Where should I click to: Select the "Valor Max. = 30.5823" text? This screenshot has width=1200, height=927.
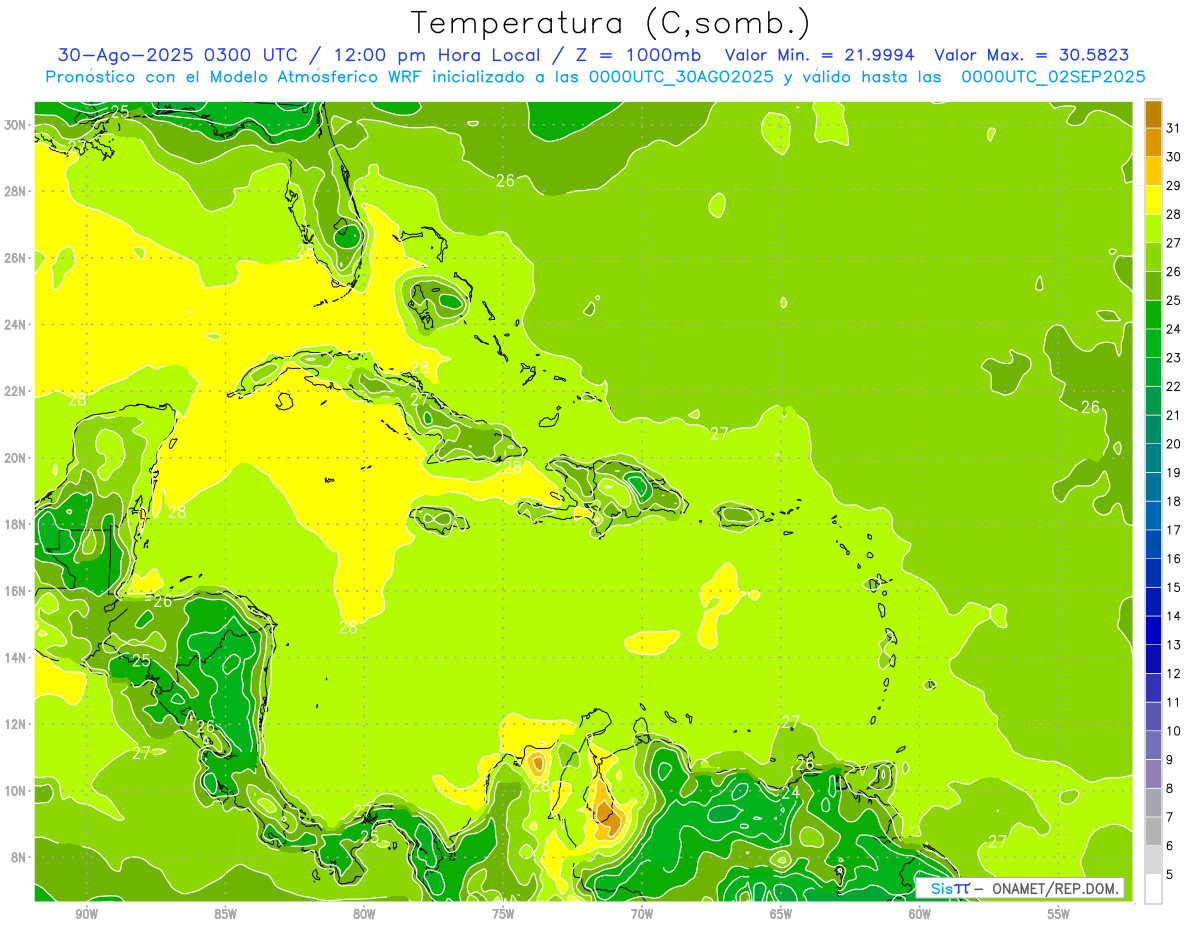1031,55
